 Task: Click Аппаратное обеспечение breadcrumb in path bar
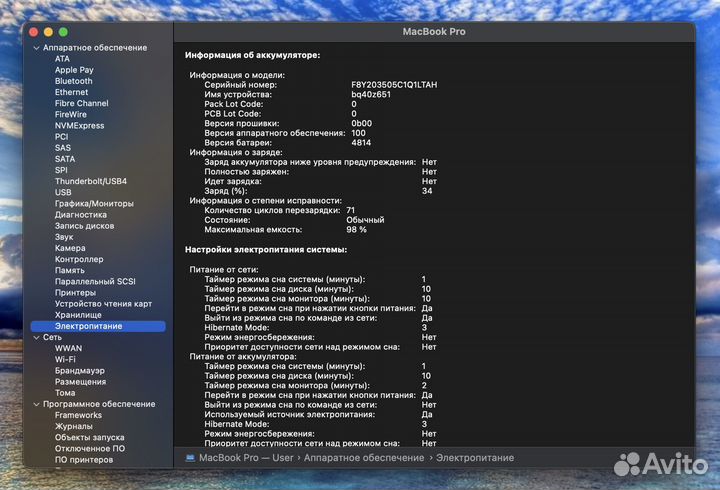(364, 458)
